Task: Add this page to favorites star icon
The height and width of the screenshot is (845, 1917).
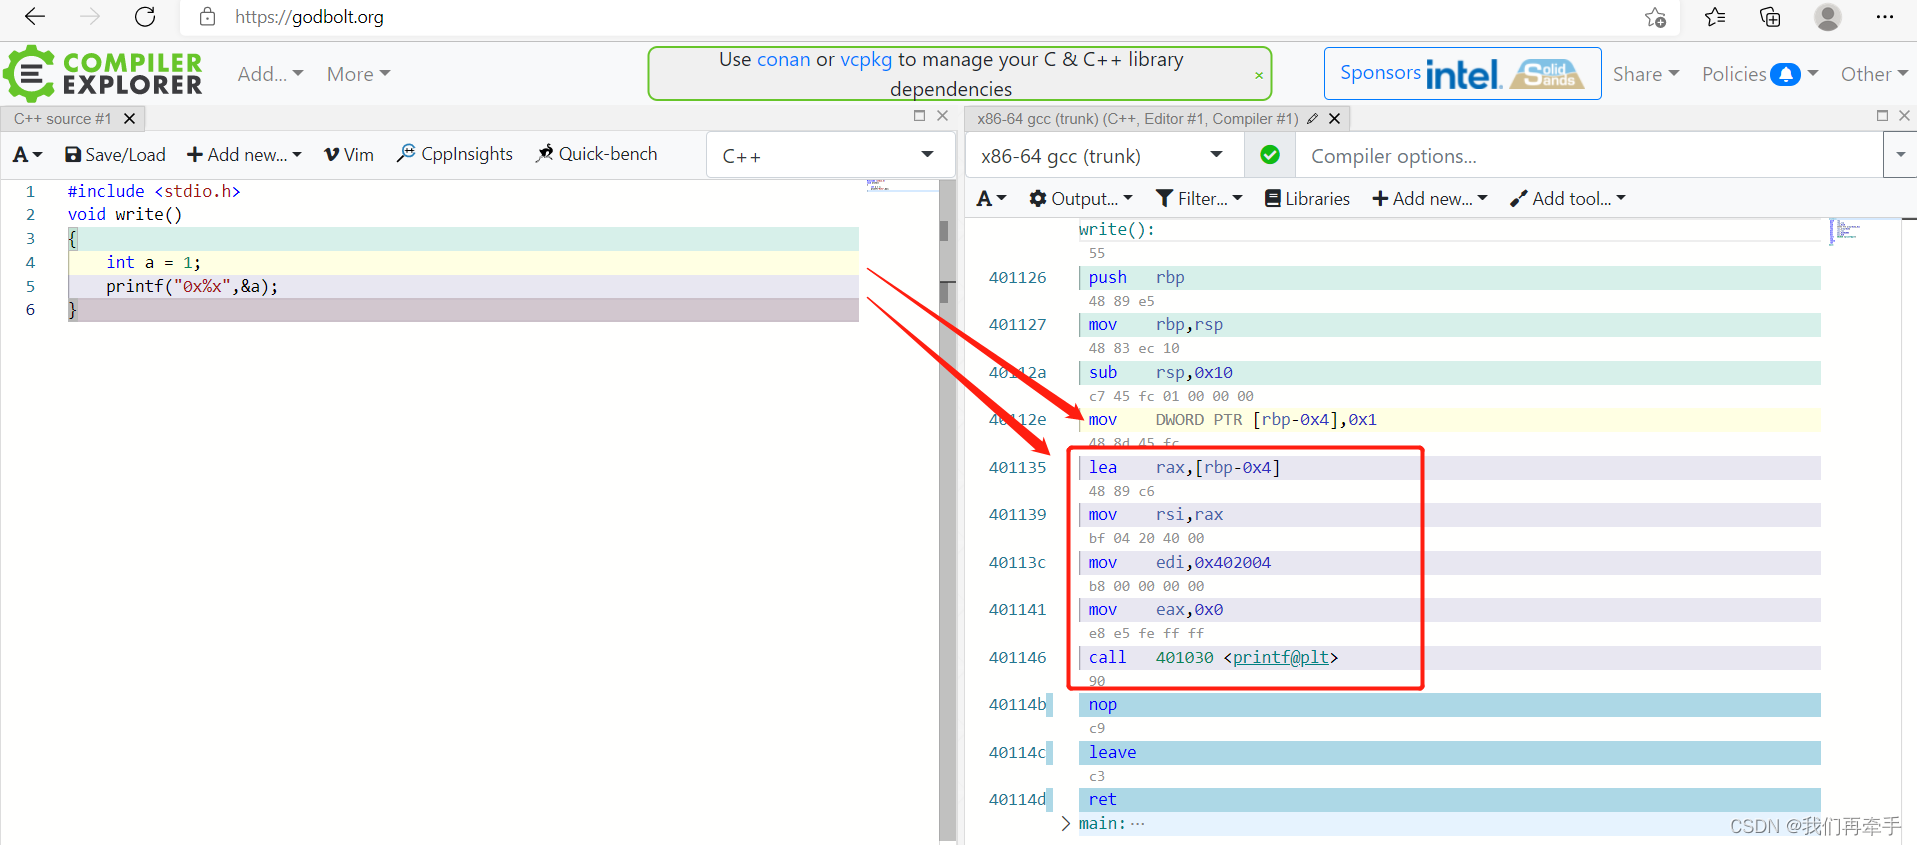Action: coord(1656,17)
